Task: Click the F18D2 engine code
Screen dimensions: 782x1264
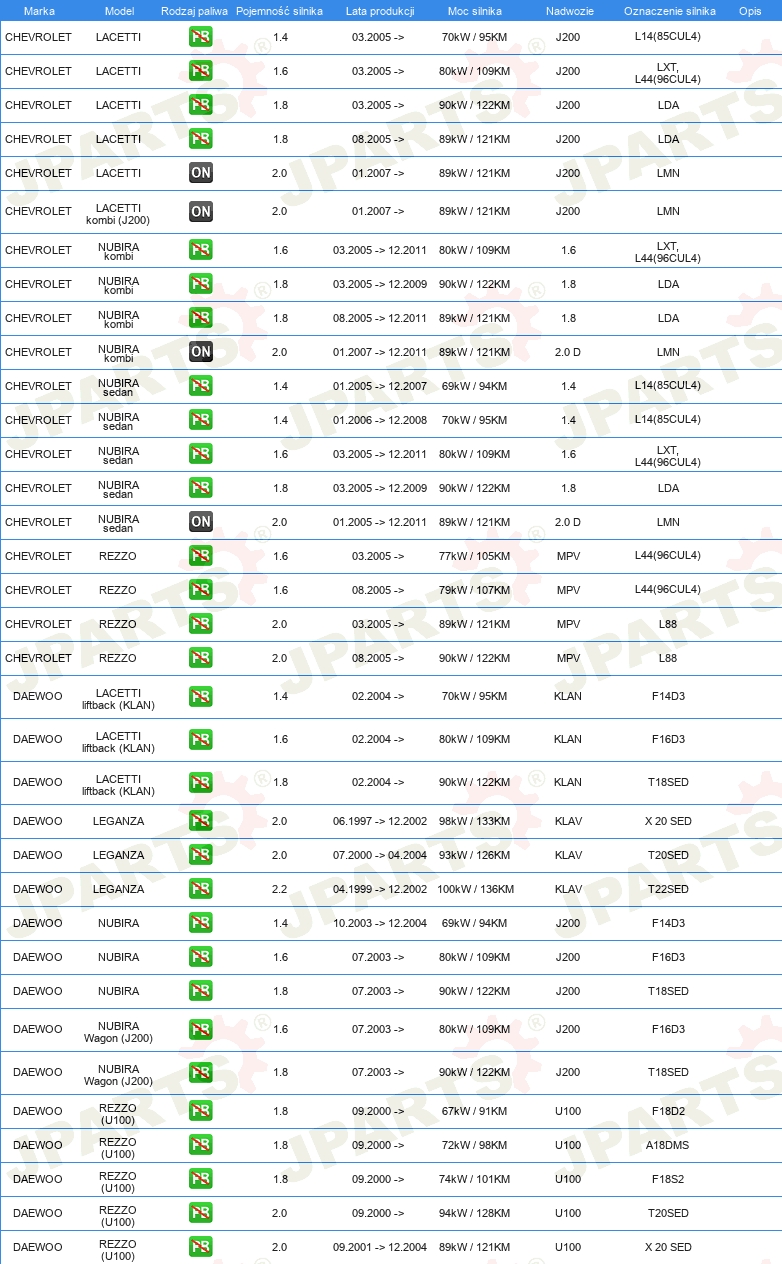Action: (668, 1111)
